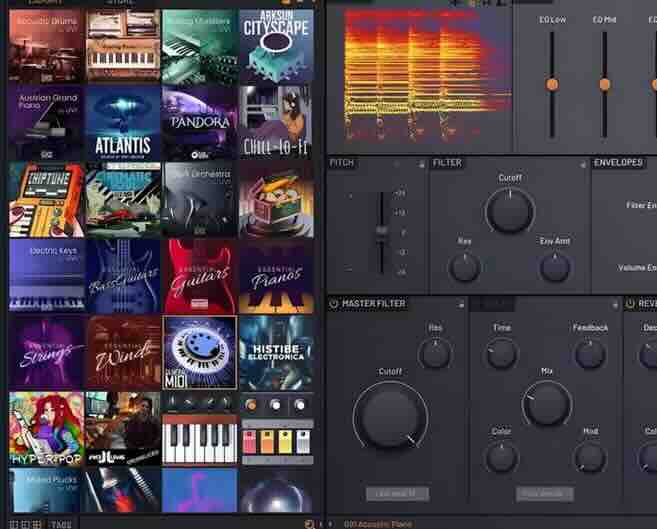Select the Chill Lo-Fi pack thumbnail
This screenshot has width=657, height=529.
click(276, 122)
